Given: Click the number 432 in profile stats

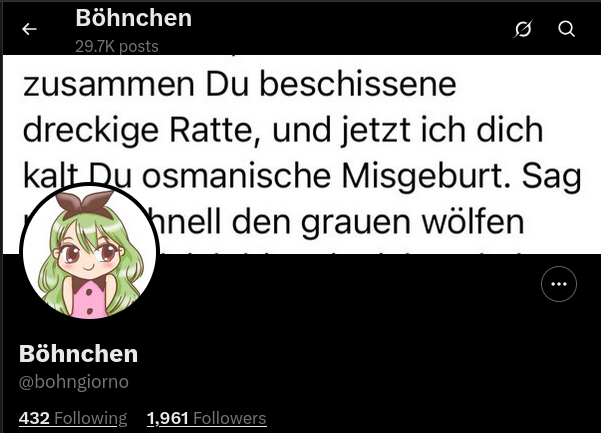Looking at the screenshot, I should point(34,418).
